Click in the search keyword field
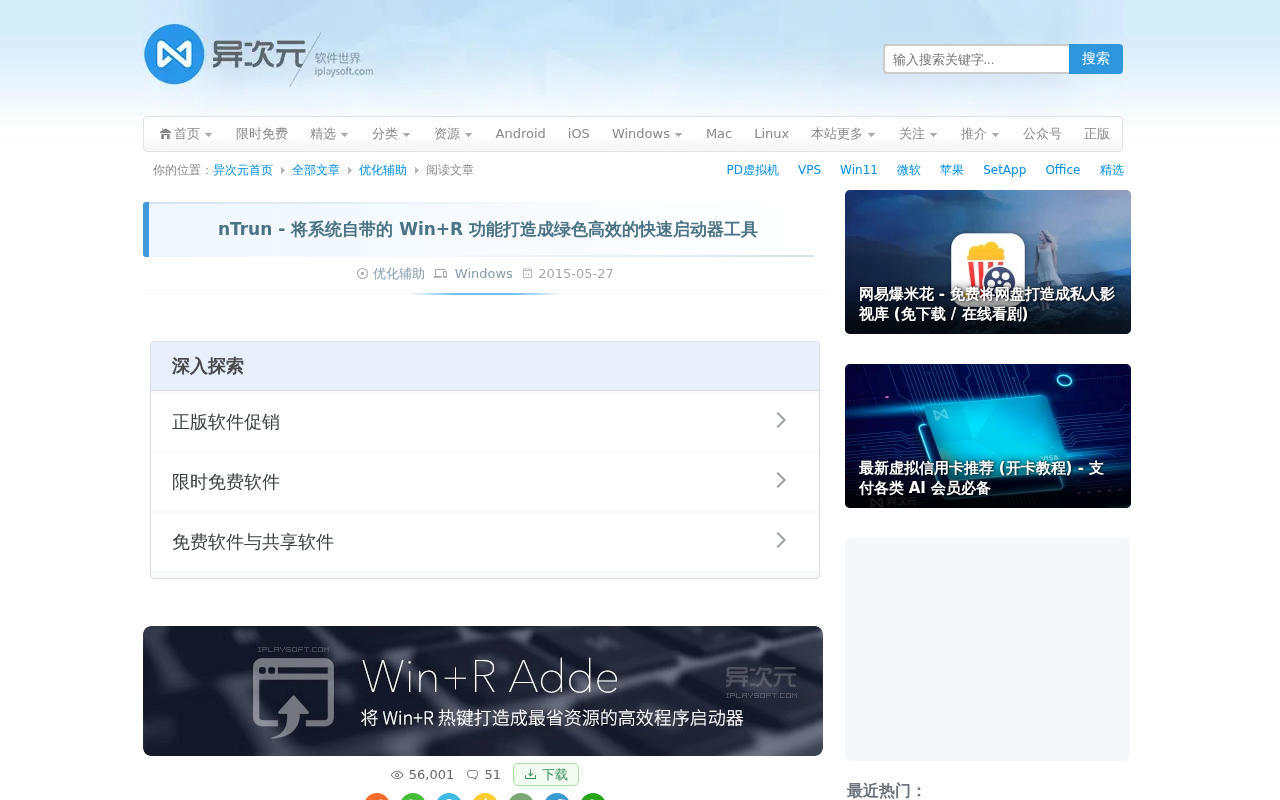The height and width of the screenshot is (800, 1280). (977, 59)
